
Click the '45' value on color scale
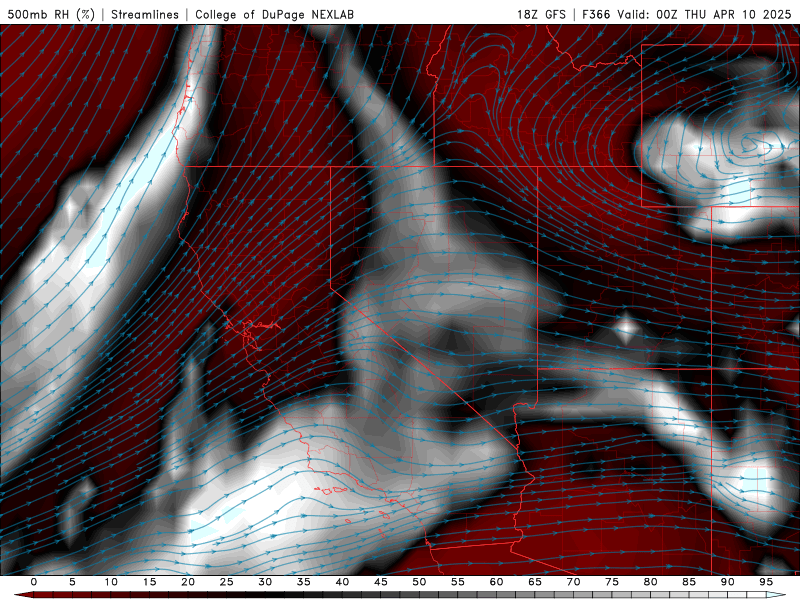[380, 582]
